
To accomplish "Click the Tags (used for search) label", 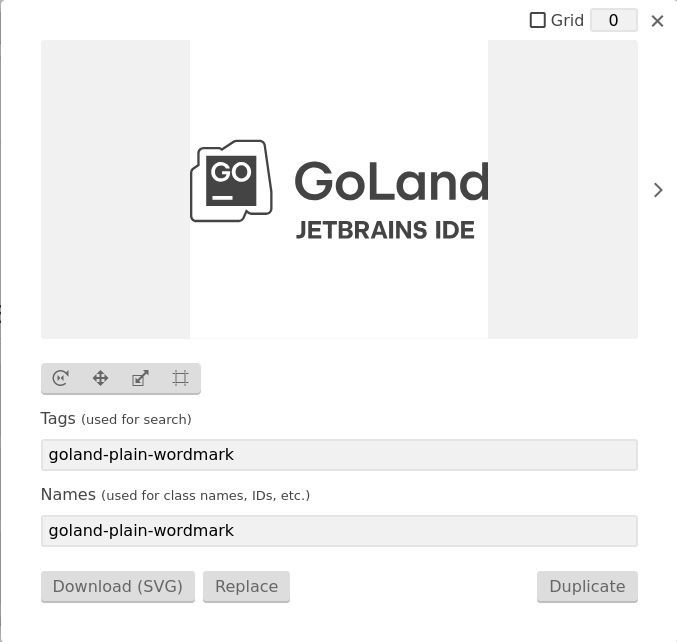I will (x=116, y=419).
